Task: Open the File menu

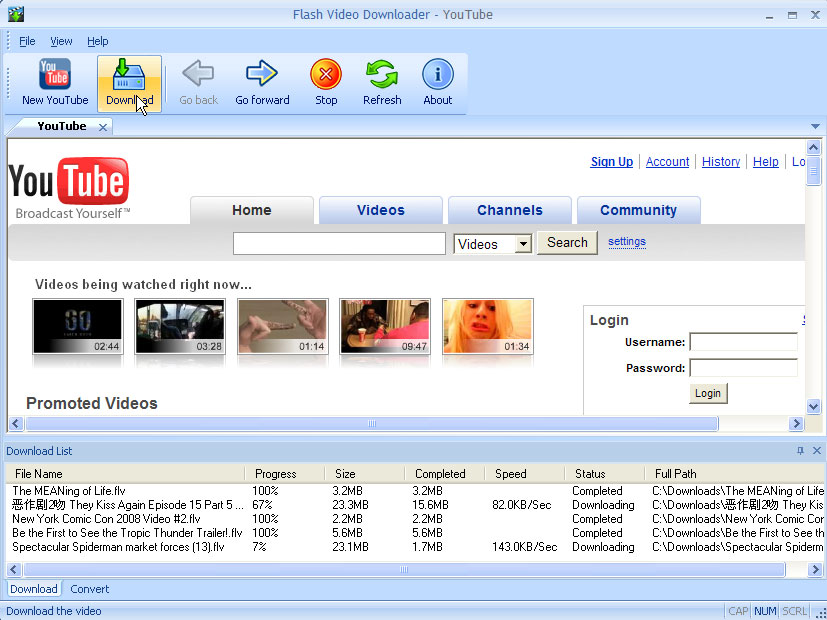Action: (27, 41)
